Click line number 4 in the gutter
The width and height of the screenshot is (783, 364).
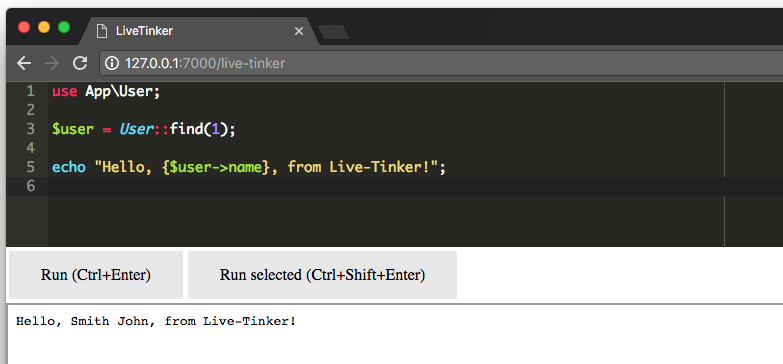(x=30, y=148)
